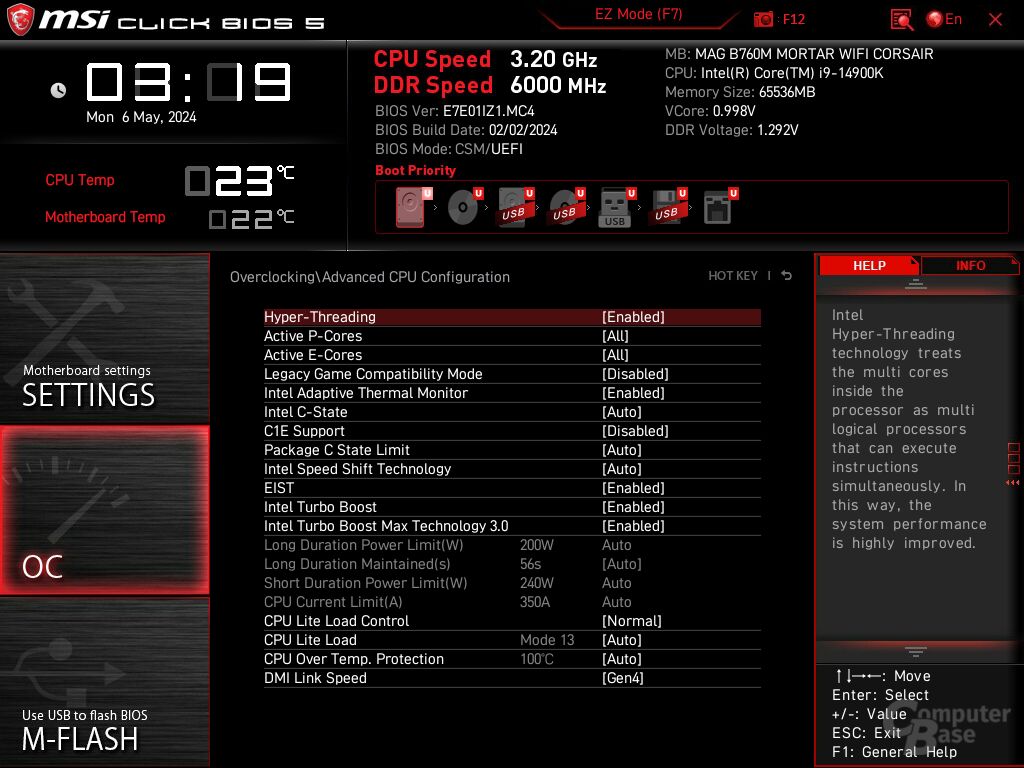
Task: Select the USB floppy boot device icon
Action: 668,206
